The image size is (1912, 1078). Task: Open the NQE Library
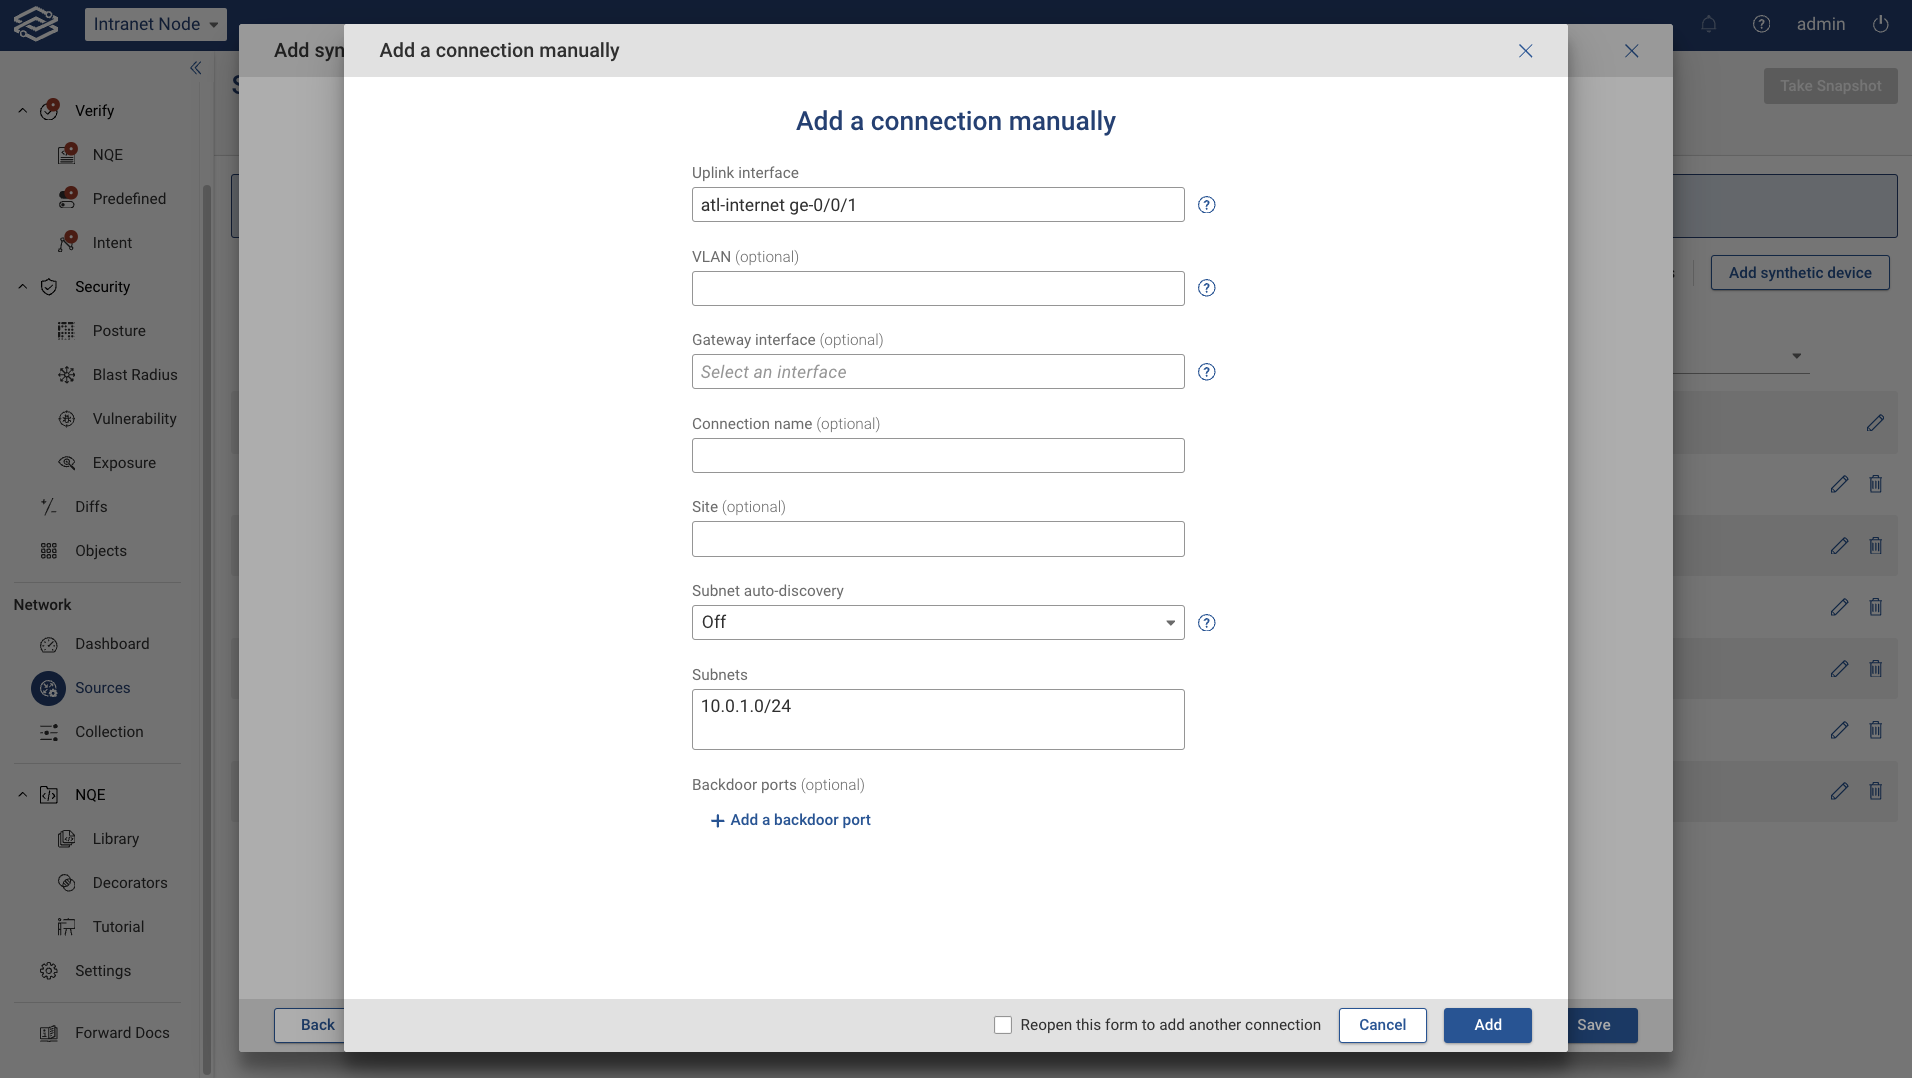pyautogui.click(x=116, y=838)
